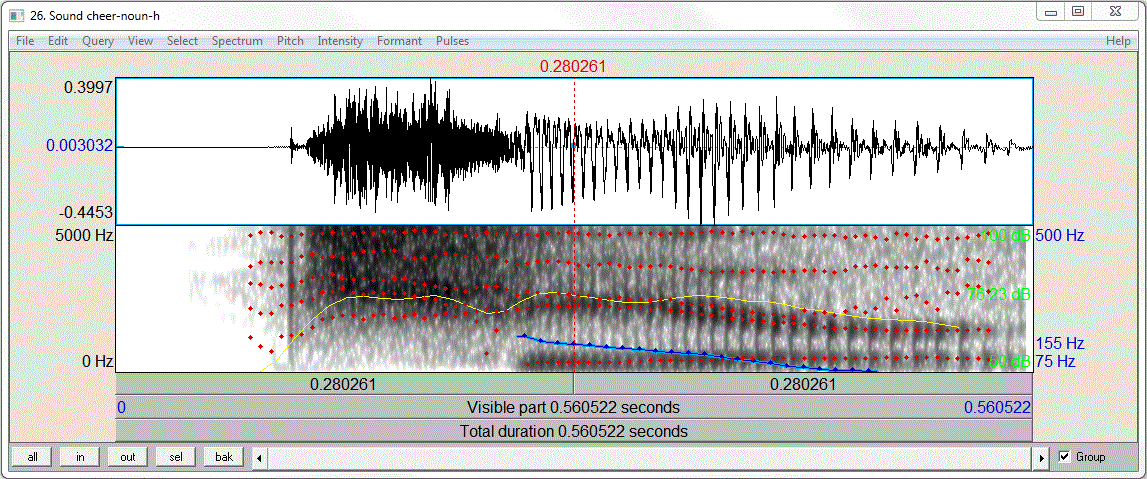Click the 155 Hz pitch value
1147x479 pixels.
click(x=1060, y=343)
